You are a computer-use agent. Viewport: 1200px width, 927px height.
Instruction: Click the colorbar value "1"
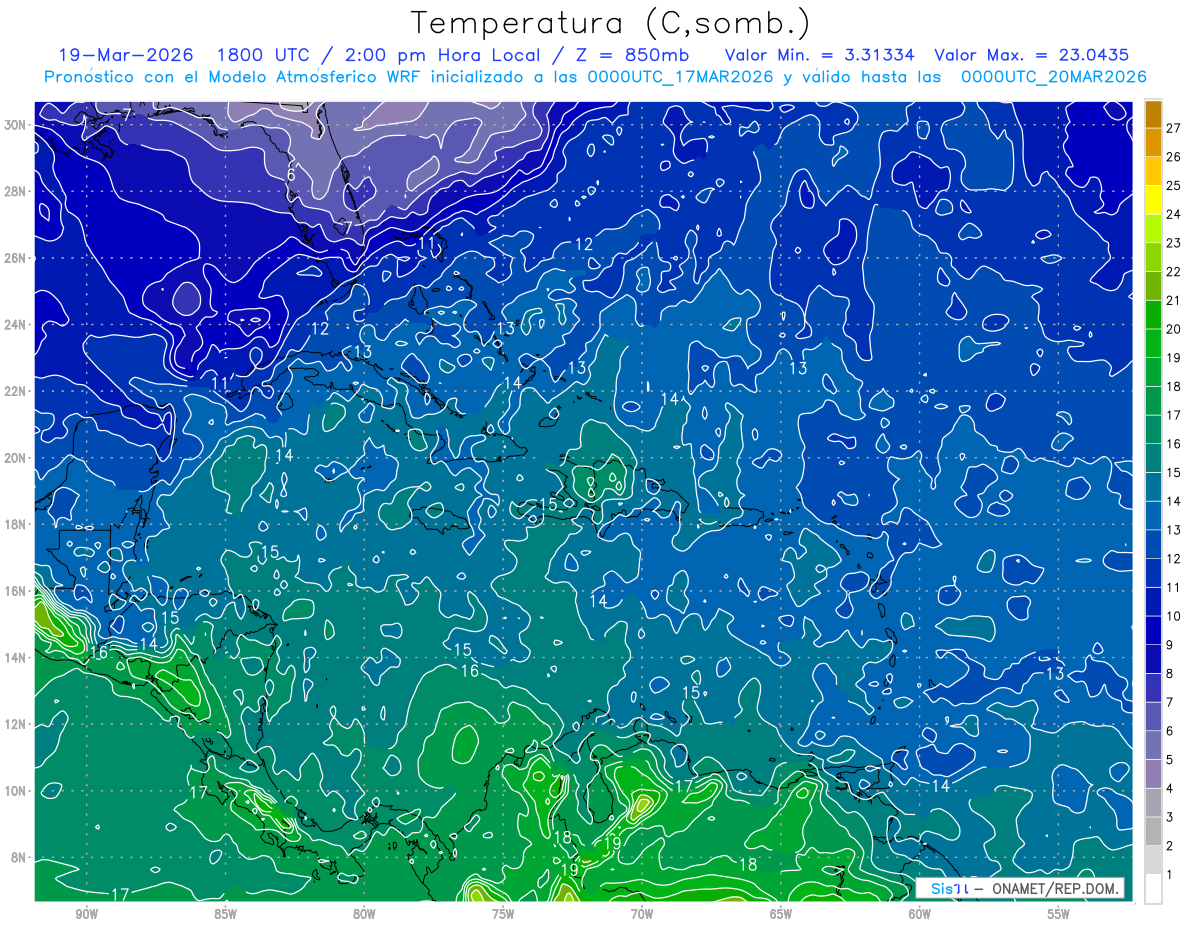pyautogui.click(x=1170, y=875)
